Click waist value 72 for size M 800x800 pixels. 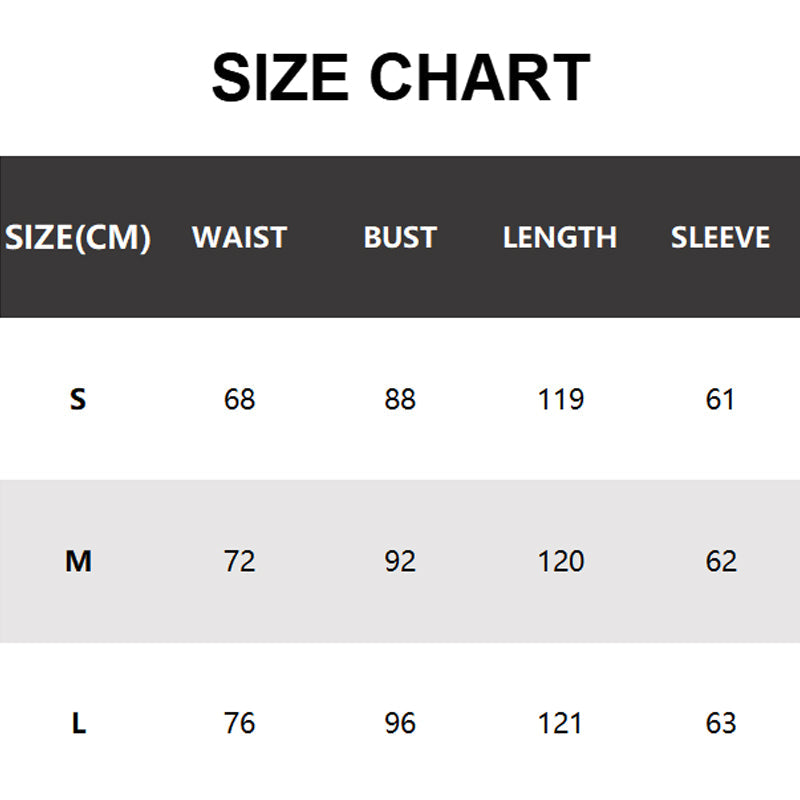[240, 562]
